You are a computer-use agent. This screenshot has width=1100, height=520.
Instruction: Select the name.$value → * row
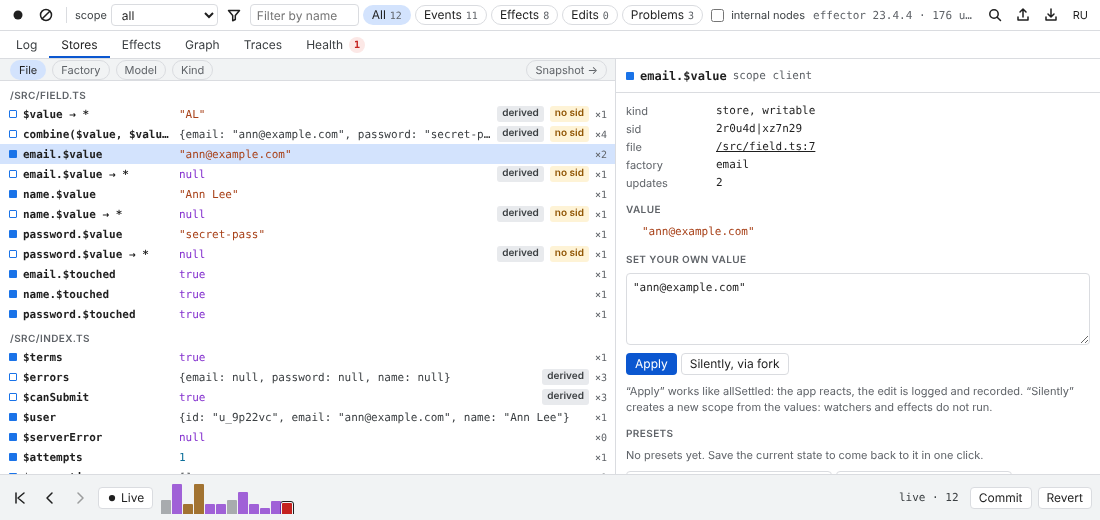[x=308, y=214]
